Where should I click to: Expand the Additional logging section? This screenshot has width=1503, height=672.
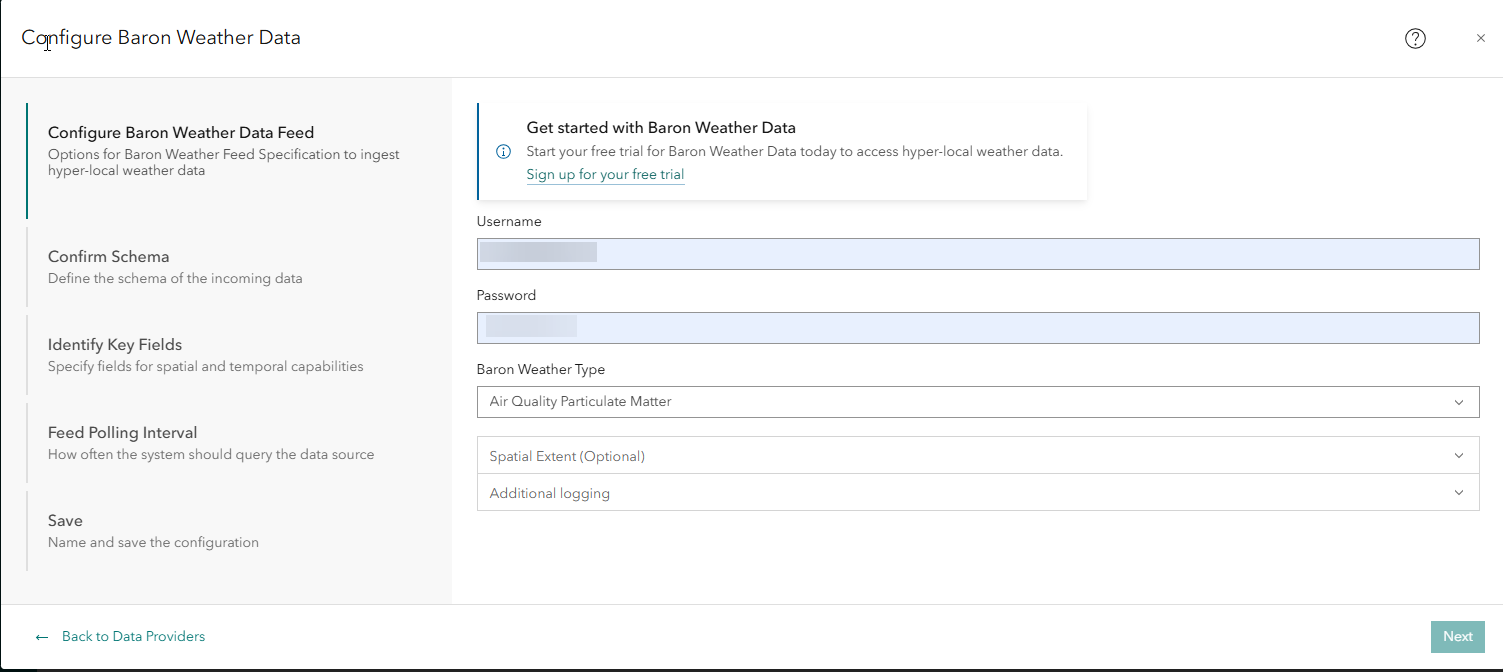pos(977,493)
